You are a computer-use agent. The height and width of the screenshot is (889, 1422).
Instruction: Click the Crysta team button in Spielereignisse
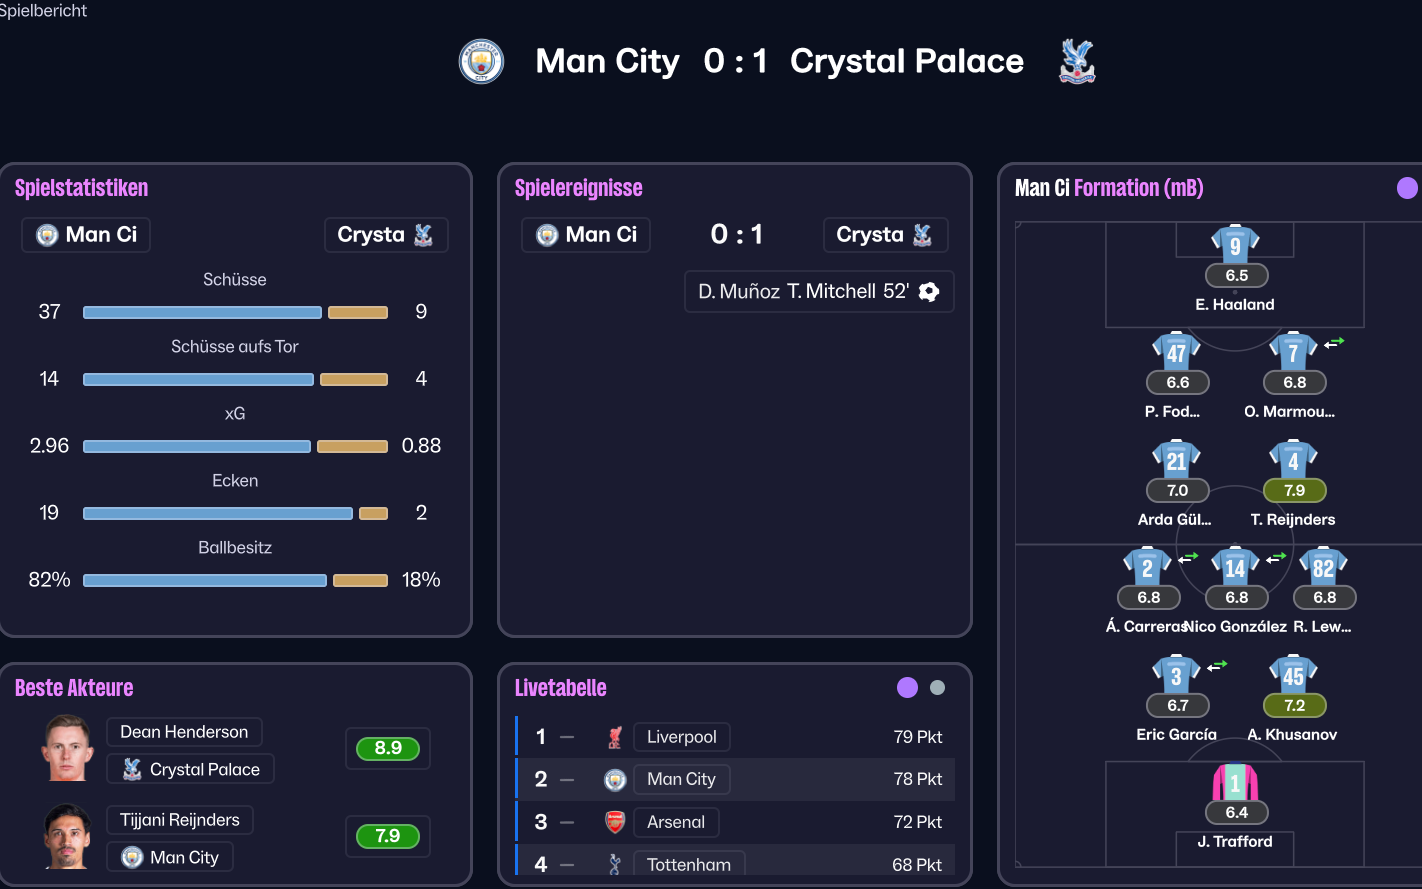click(x=885, y=235)
